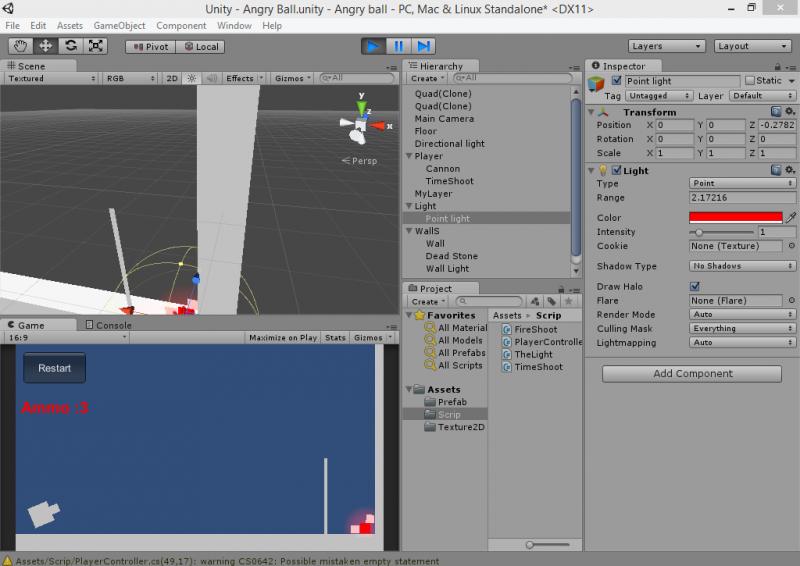Select the Rotate tool
800x566 pixels.
70,46
